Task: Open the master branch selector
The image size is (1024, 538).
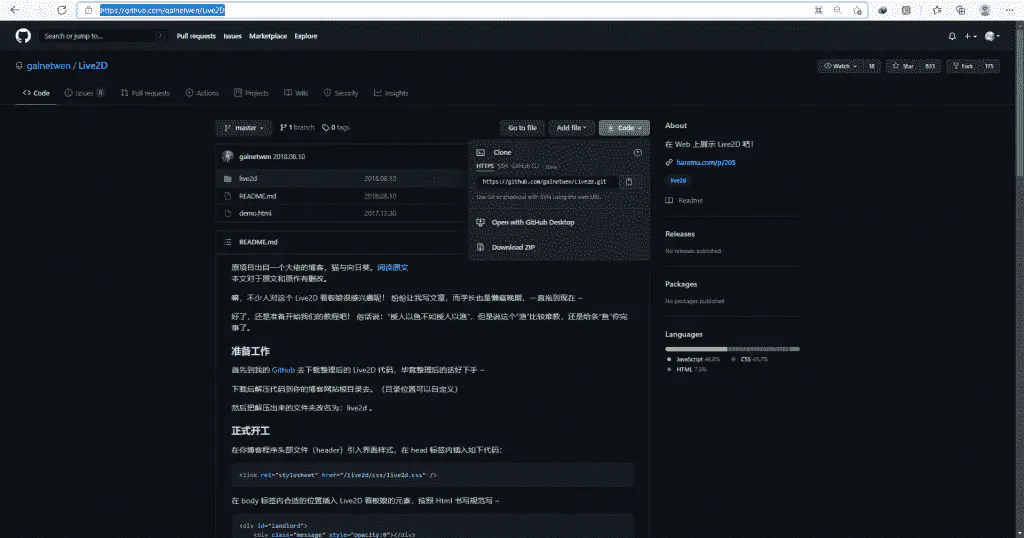Action: tap(244, 128)
